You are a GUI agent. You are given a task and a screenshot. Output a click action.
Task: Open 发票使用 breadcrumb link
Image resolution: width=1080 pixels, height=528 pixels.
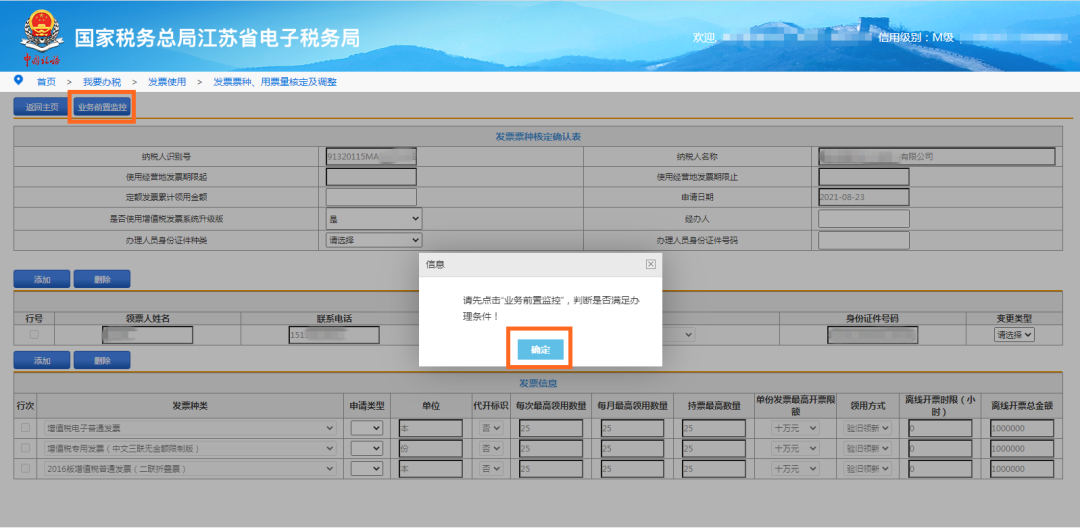click(167, 82)
